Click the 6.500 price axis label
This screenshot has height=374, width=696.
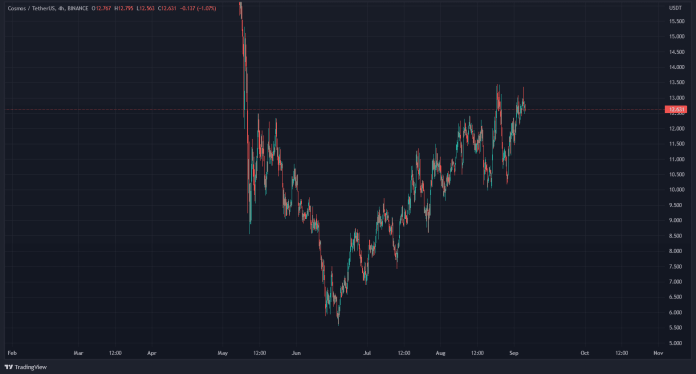pyautogui.click(x=676, y=297)
